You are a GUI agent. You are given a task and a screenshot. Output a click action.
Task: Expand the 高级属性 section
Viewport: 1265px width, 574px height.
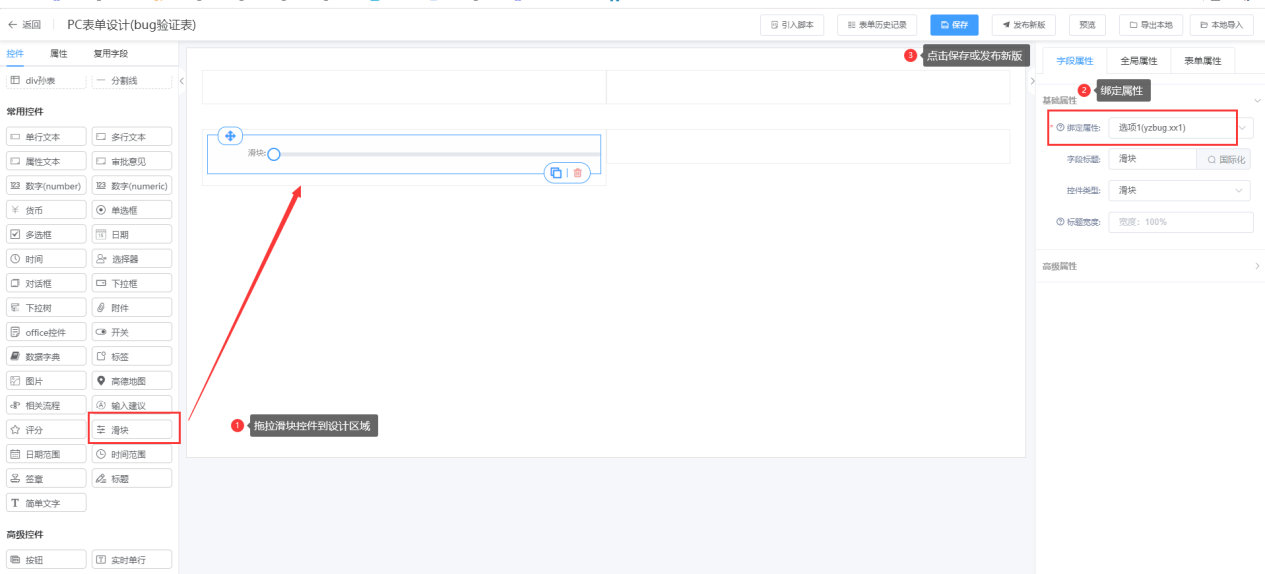(x=1150, y=266)
